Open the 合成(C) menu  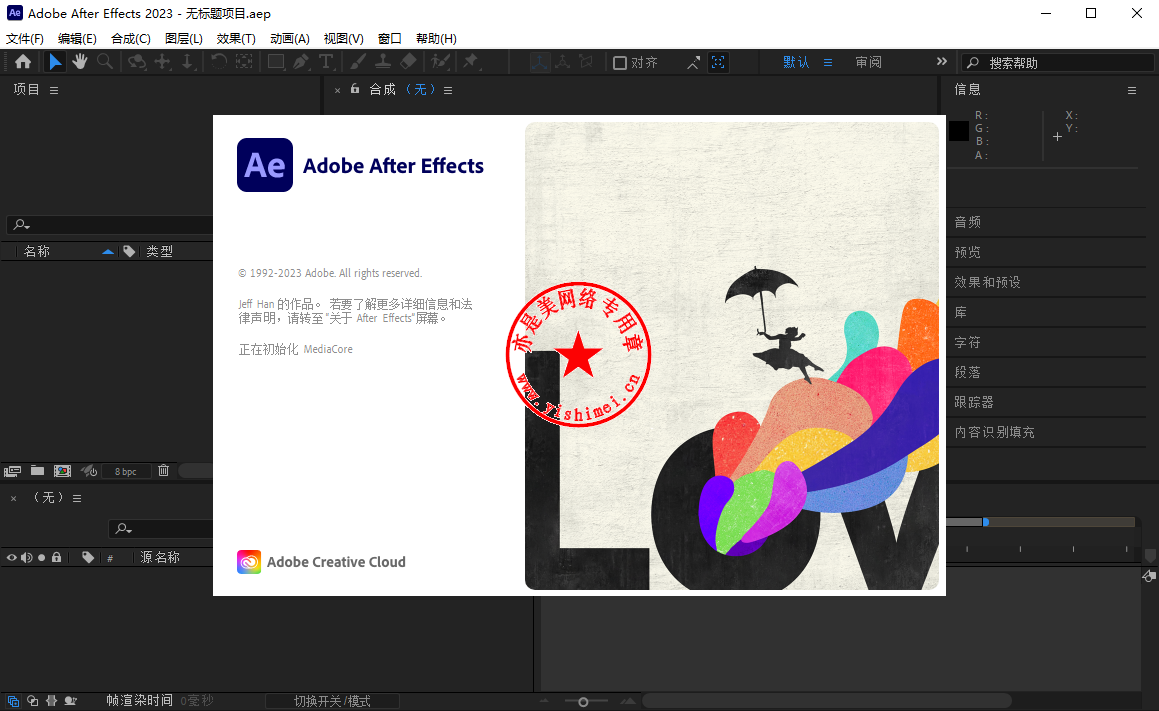coord(131,38)
